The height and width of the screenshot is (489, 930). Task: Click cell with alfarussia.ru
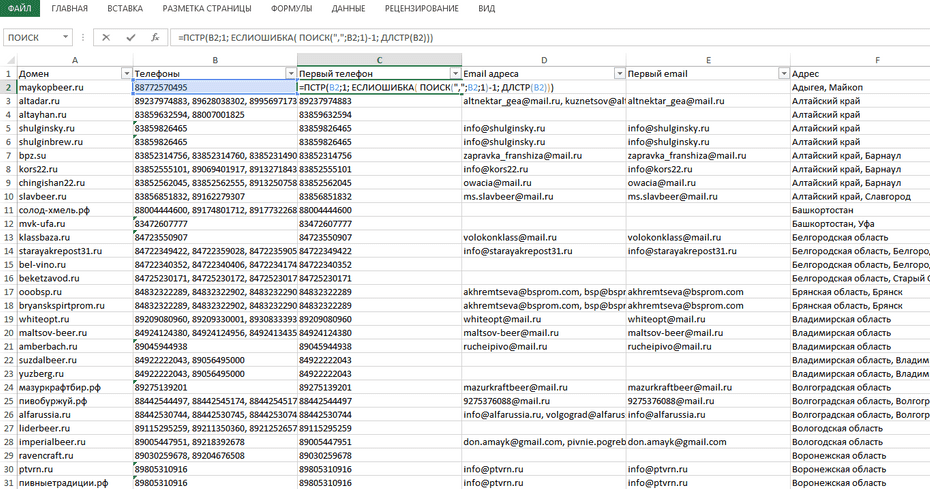coord(75,415)
